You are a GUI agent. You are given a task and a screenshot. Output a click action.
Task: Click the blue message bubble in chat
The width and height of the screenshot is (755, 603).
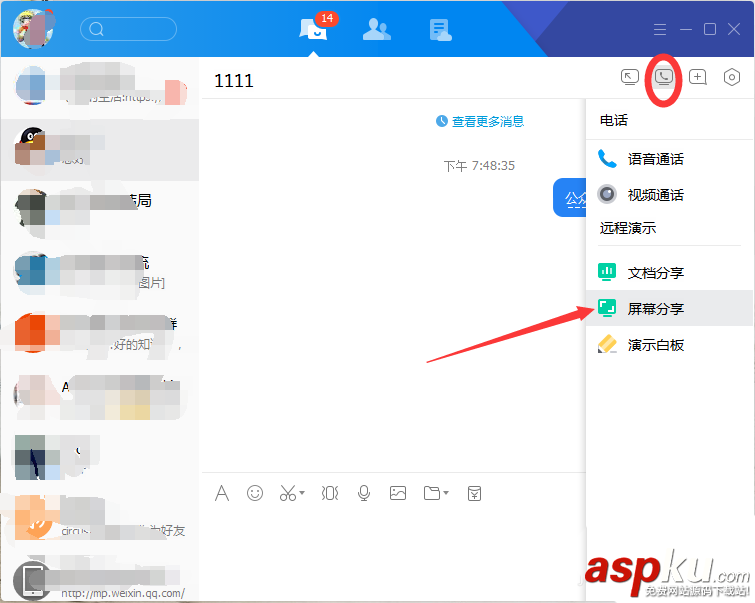pyautogui.click(x=570, y=197)
